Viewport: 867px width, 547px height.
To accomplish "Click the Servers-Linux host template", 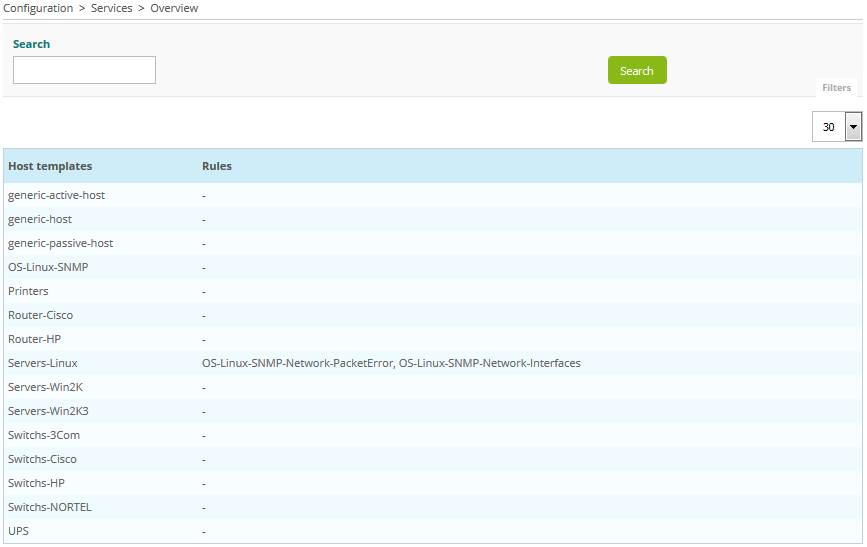I will (42, 363).
